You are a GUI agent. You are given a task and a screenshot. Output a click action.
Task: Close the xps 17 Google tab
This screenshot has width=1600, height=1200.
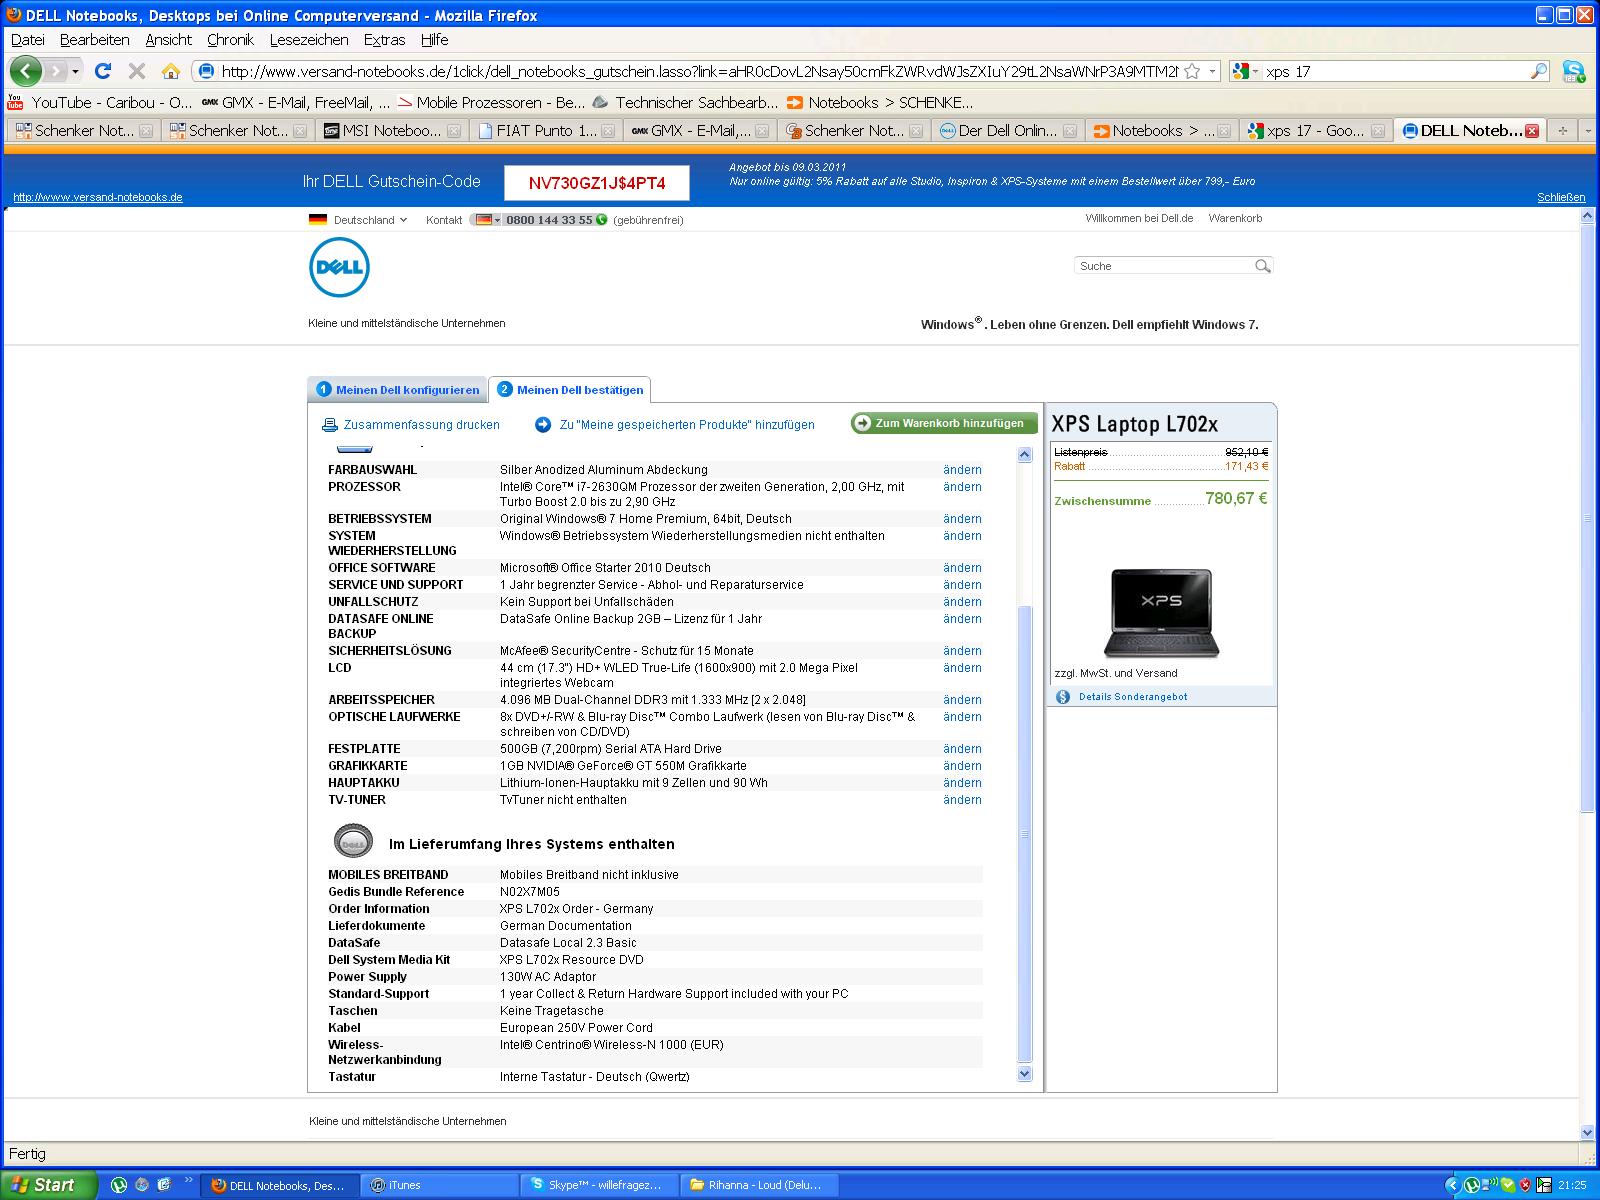pyautogui.click(x=1378, y=131)
